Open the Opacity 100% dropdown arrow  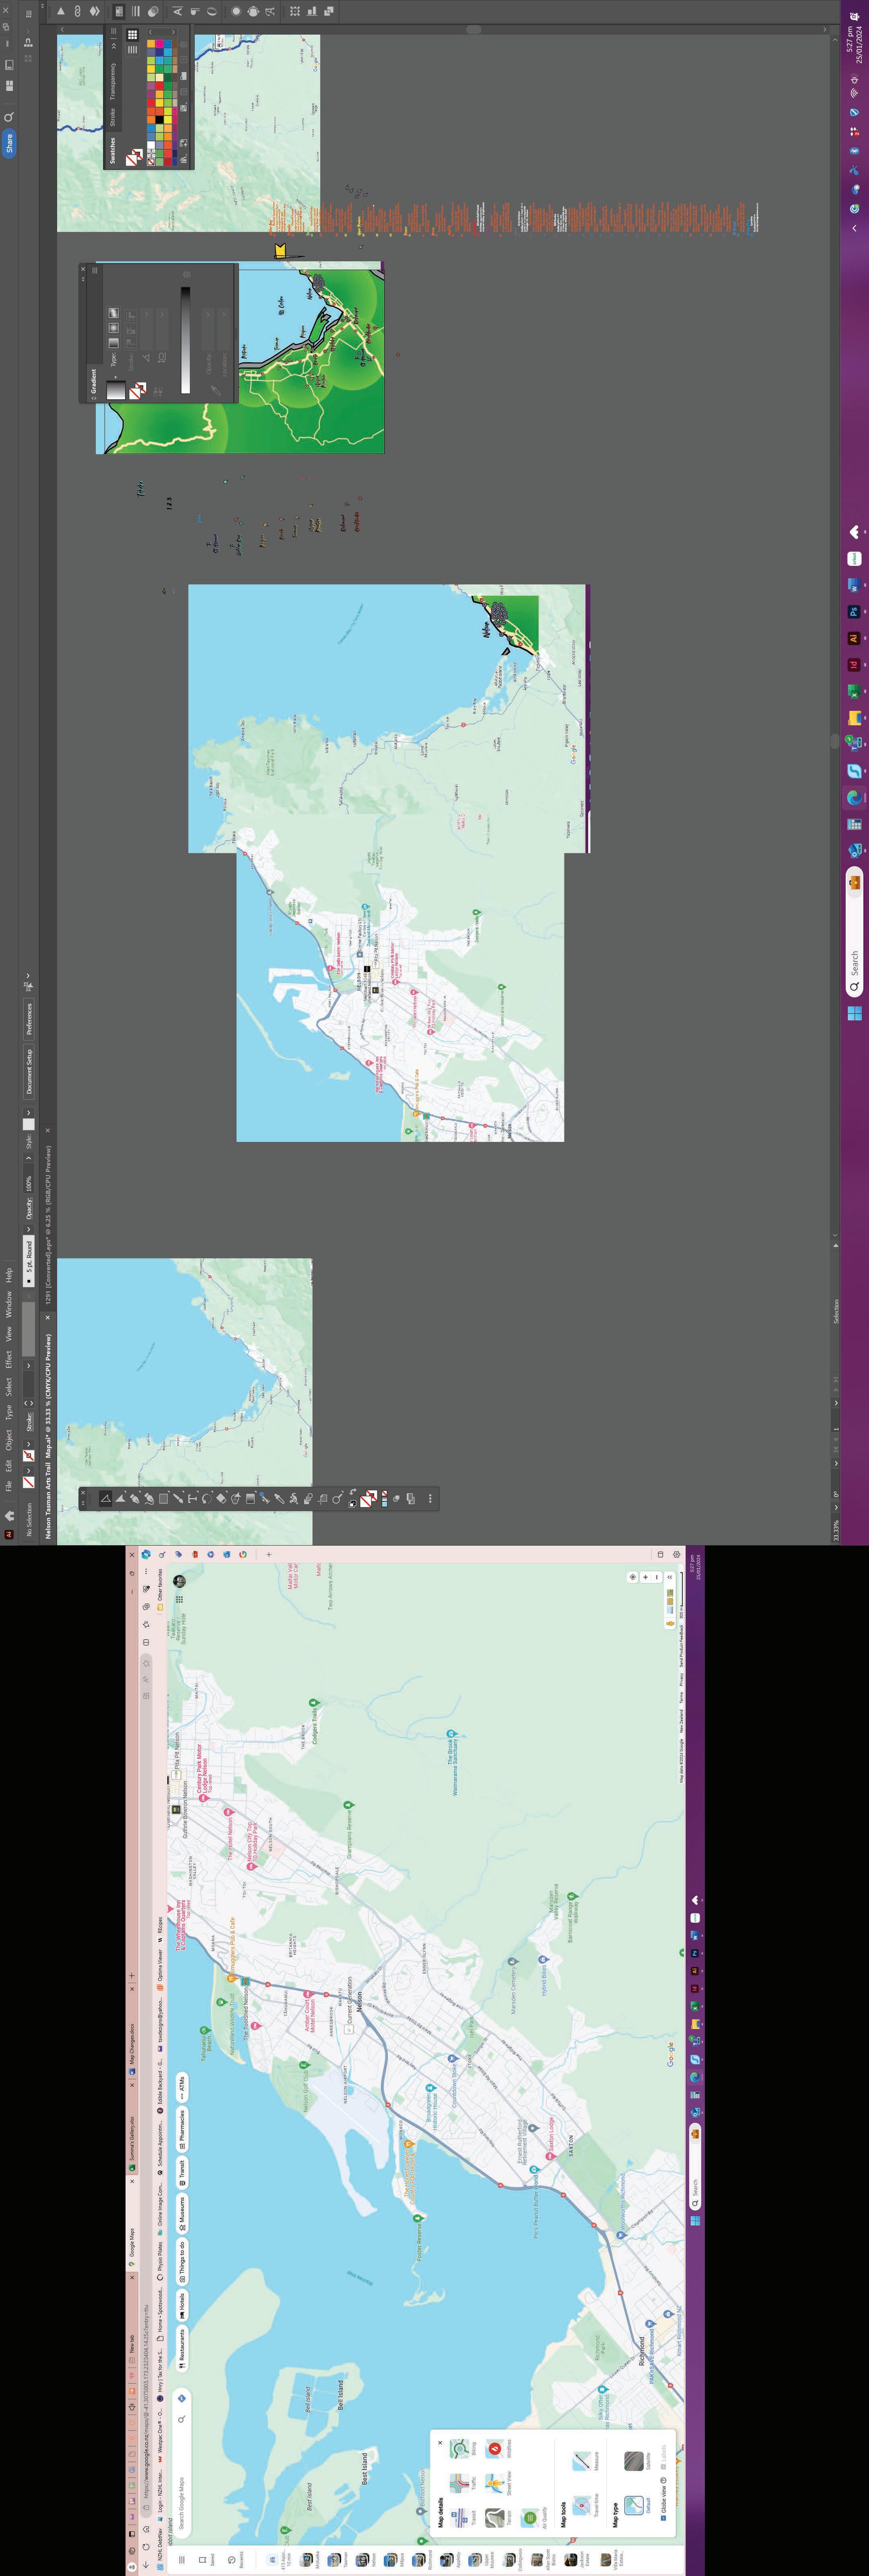point(28,1158)
